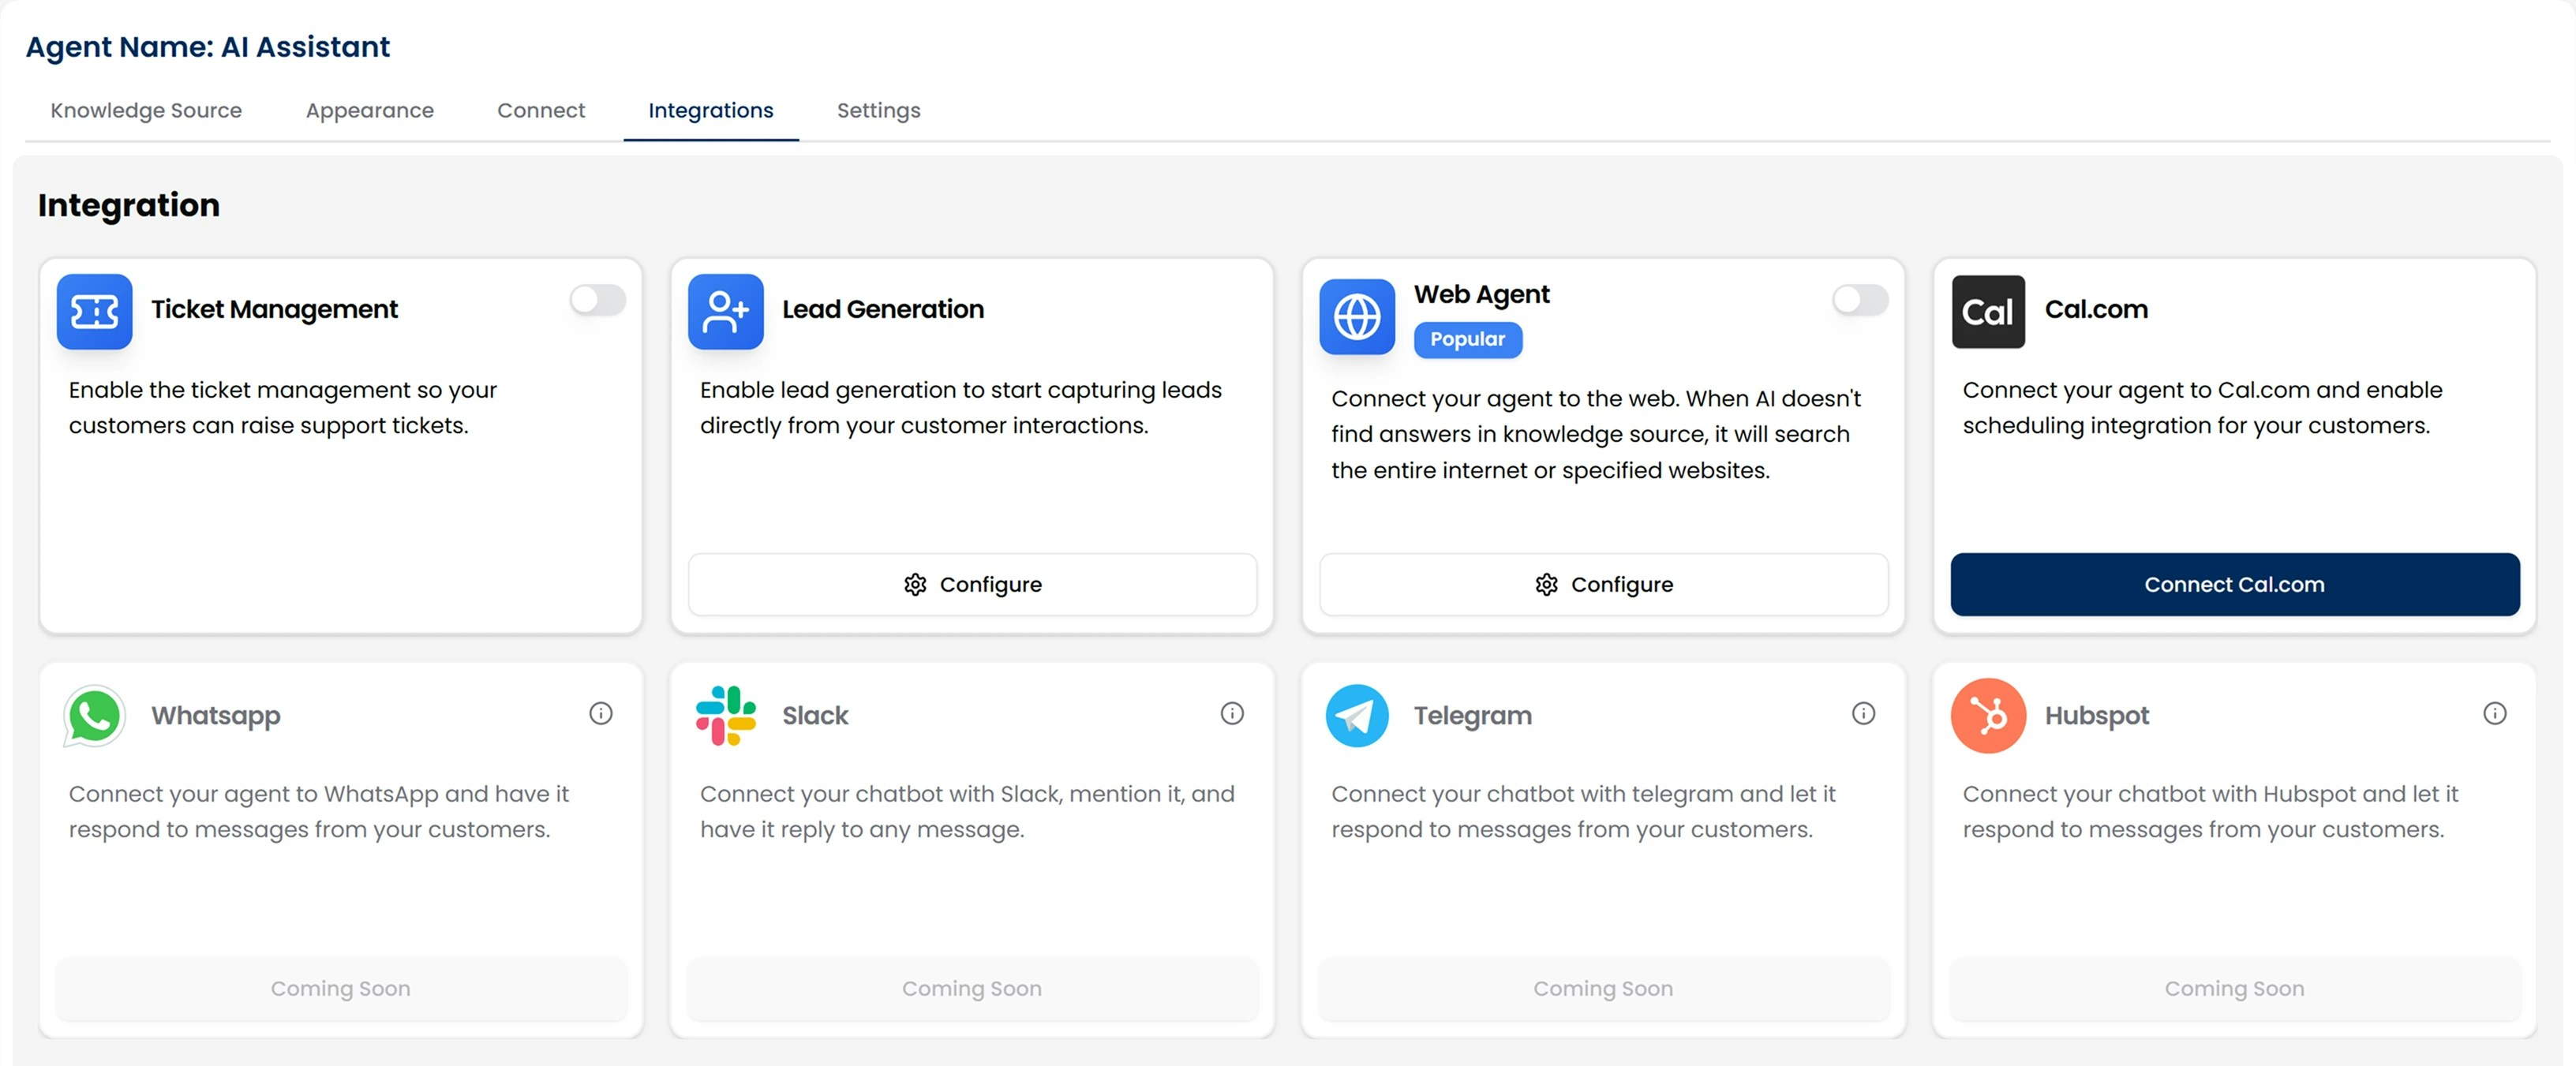Open the Appearance tab
Screen dimensions: 2576x1066
click(x=369, y=111)
